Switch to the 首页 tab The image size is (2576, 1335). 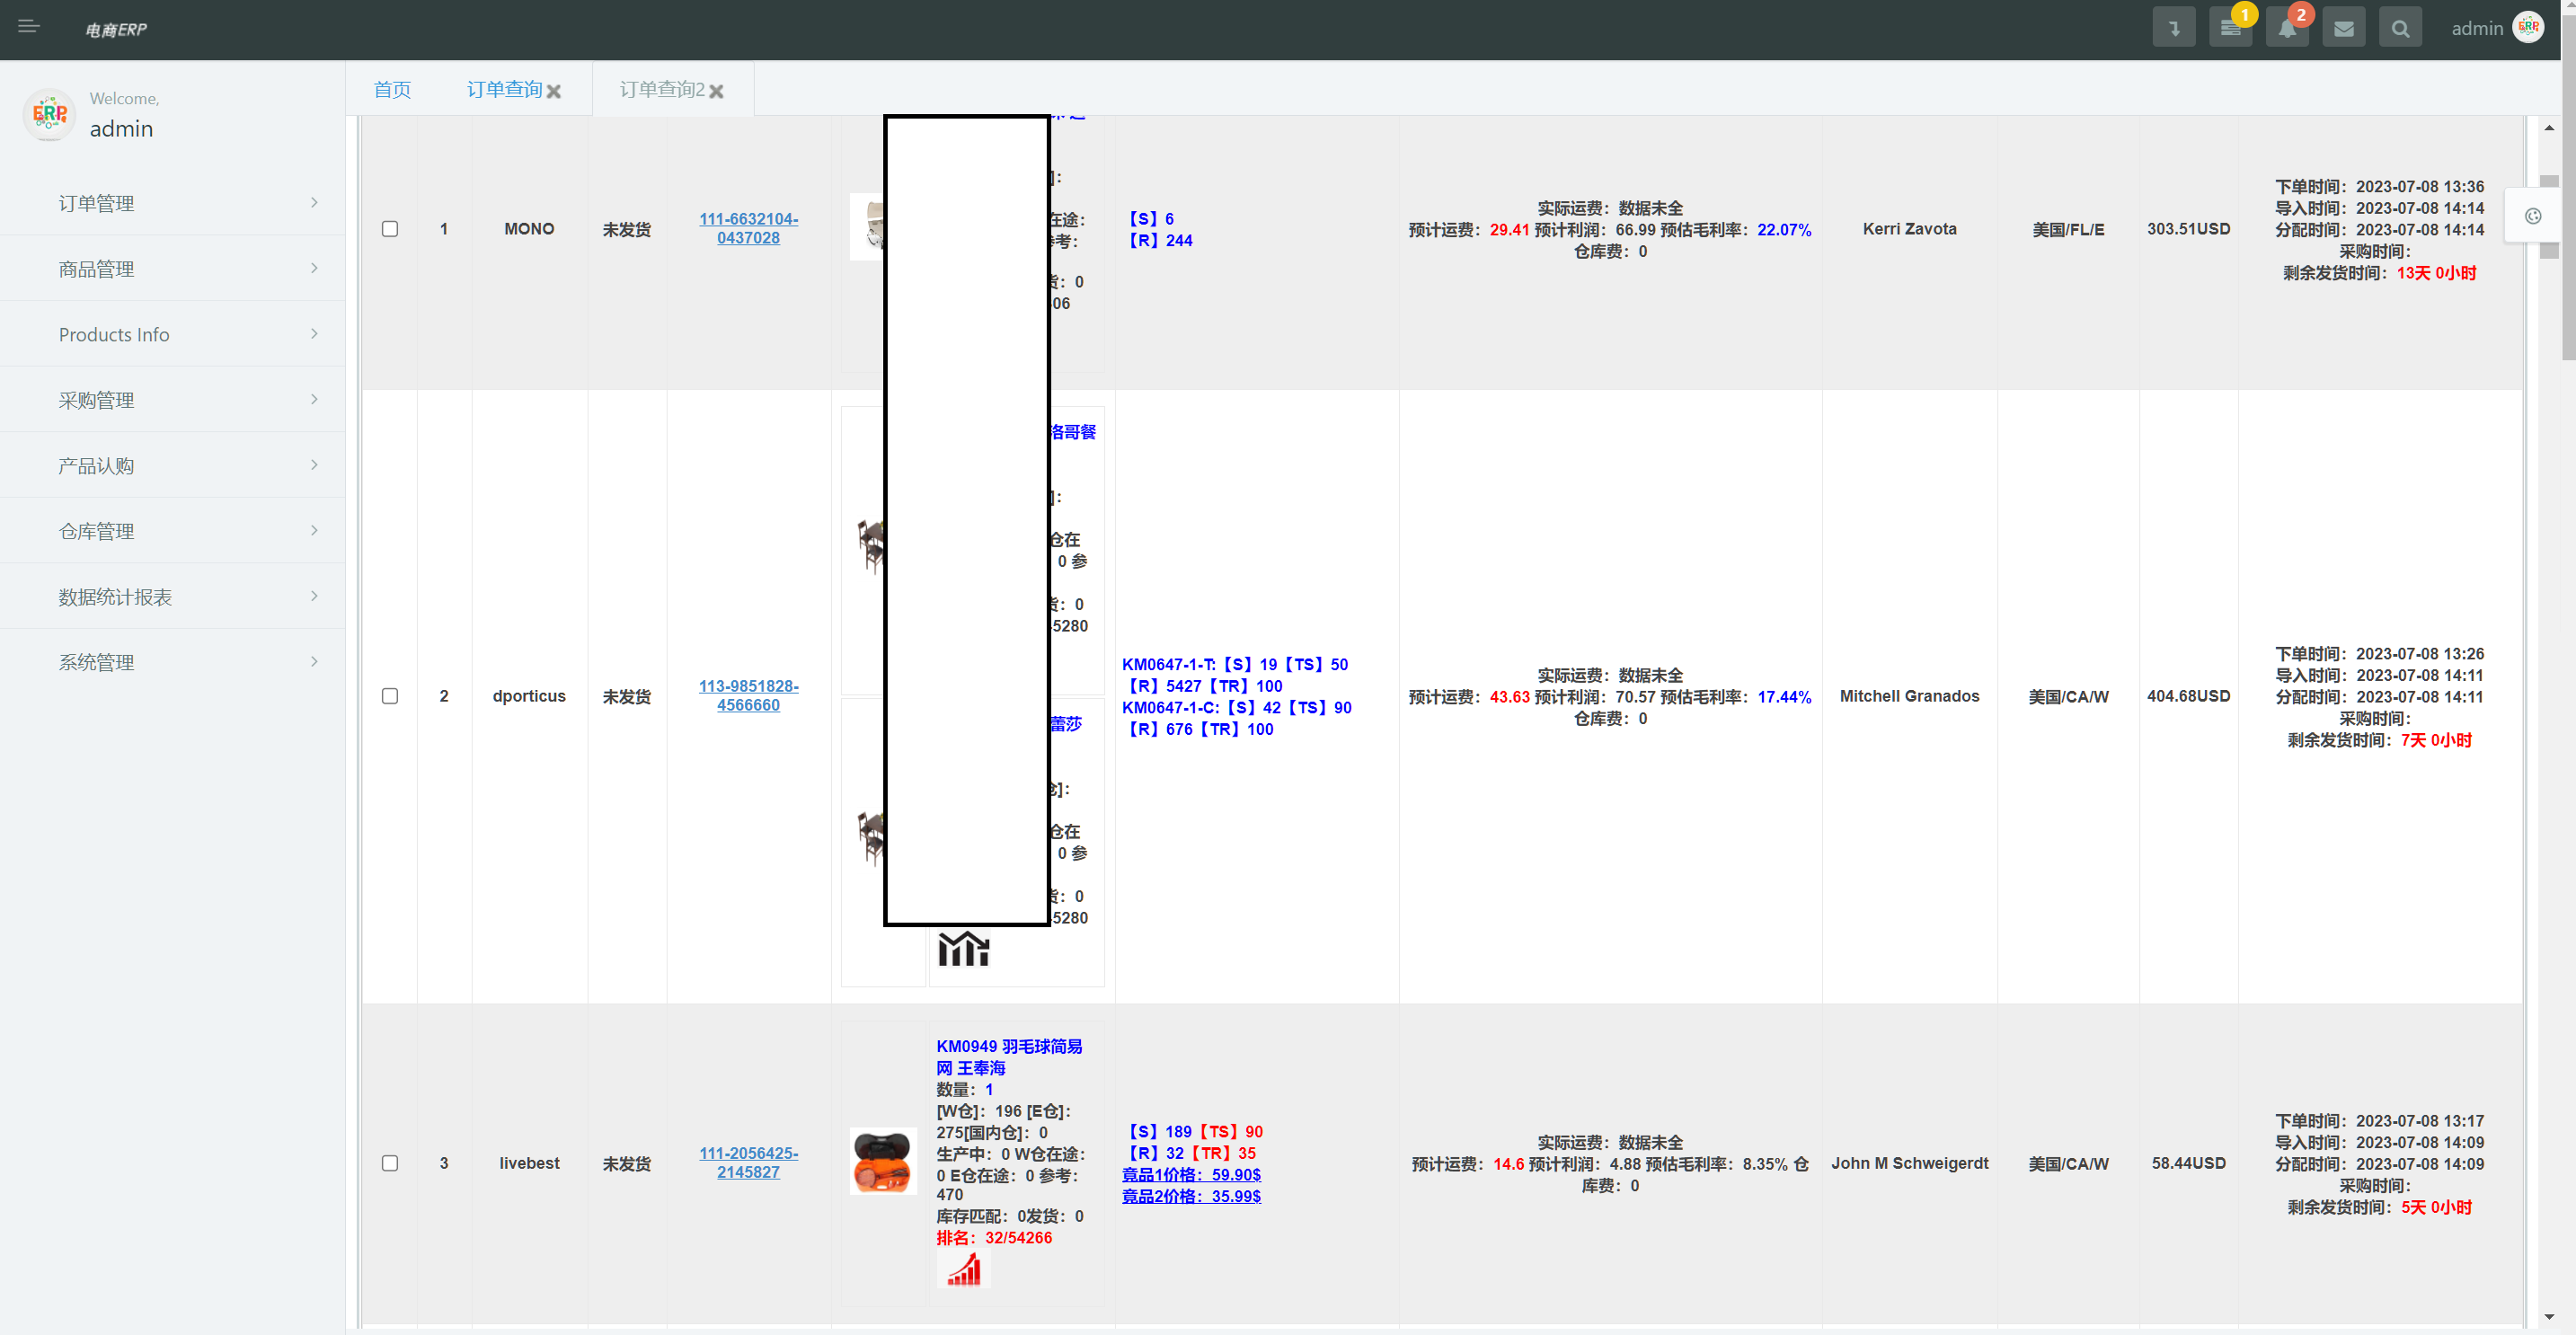[x=392, y=90]
